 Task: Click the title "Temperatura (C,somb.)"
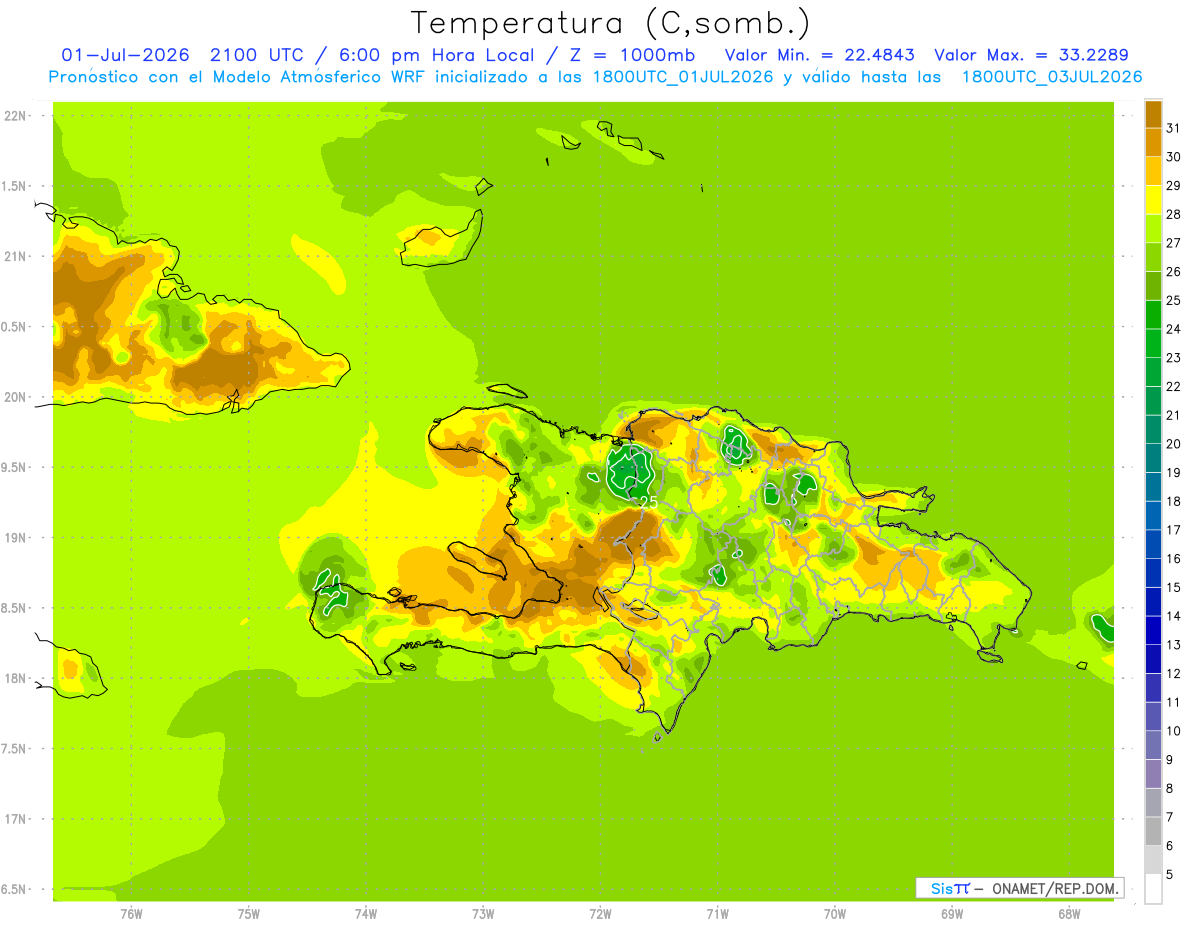pos(611,23)
